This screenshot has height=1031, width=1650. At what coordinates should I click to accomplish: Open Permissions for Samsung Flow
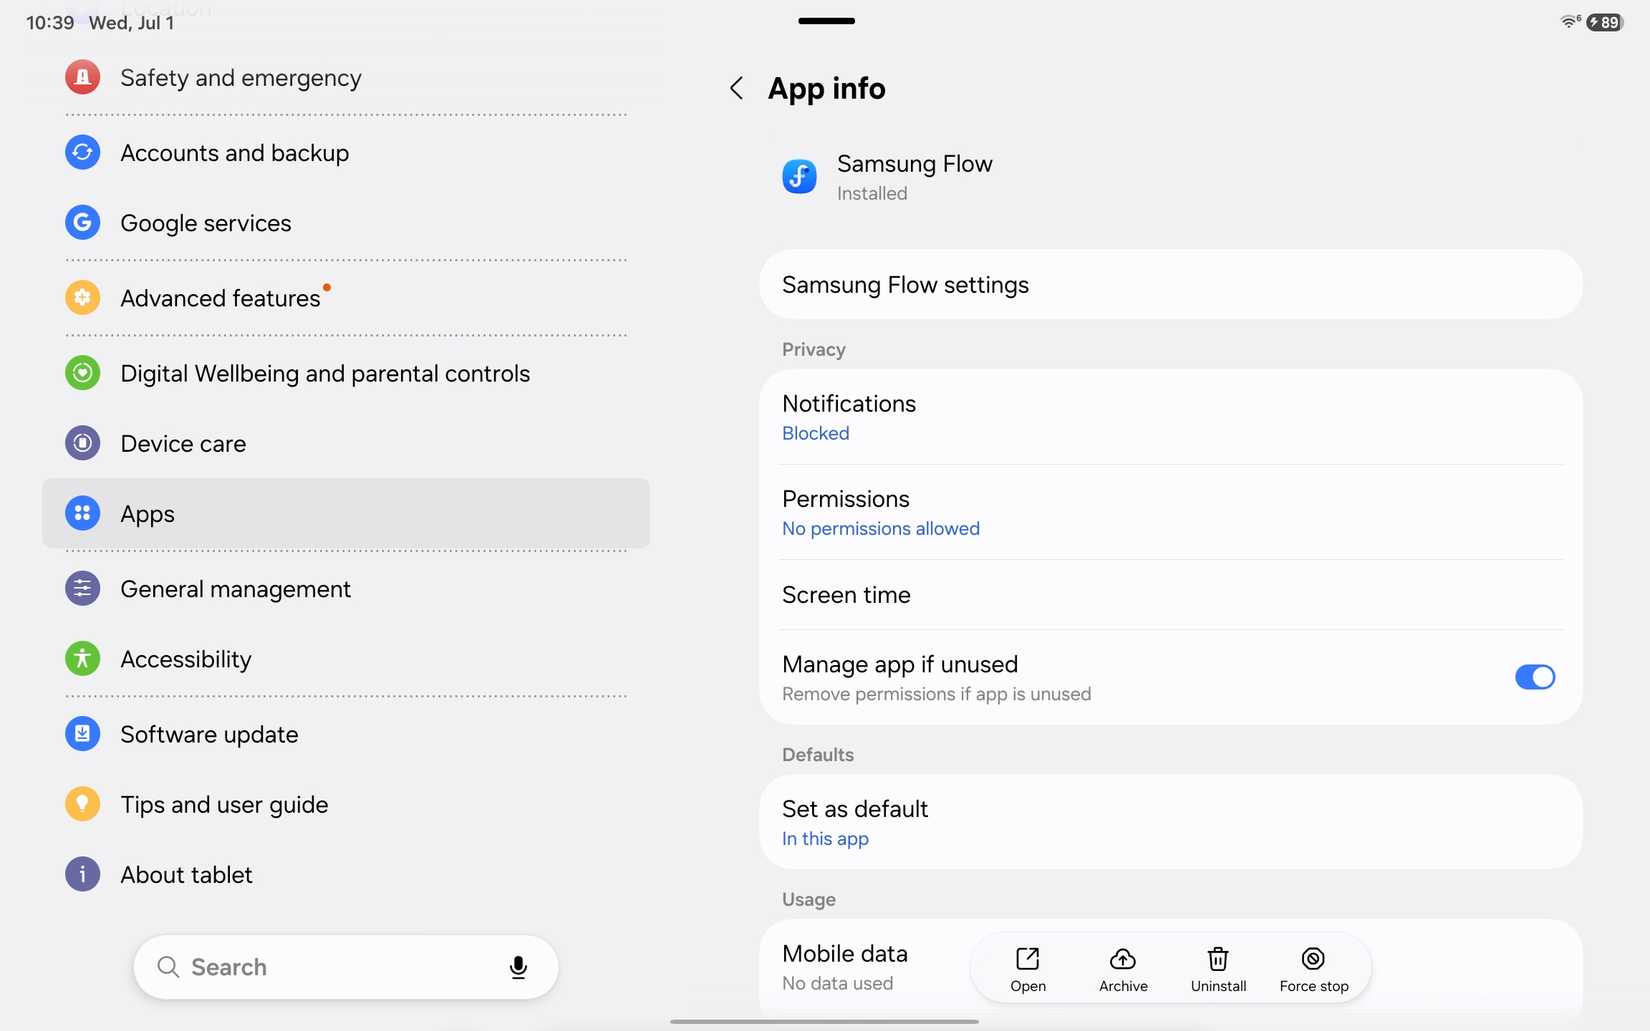coord(1171,512)
